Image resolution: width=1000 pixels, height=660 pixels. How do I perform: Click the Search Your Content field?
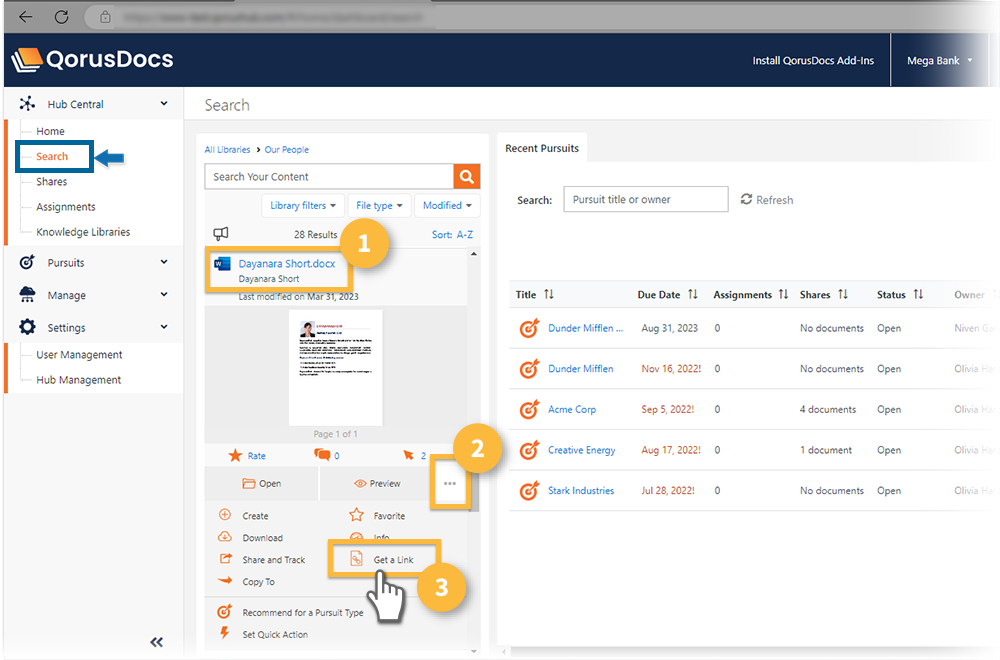tap(329, 177)
